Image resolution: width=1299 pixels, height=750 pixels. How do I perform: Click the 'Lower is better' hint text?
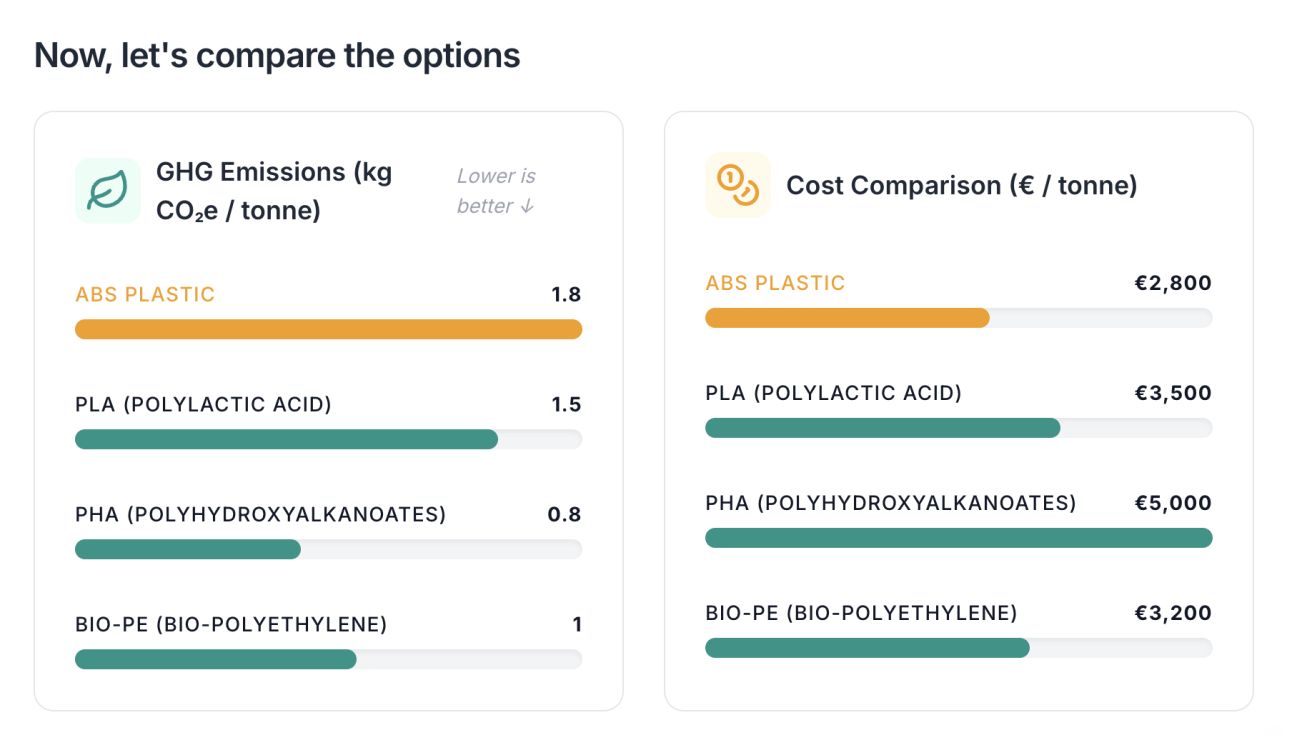click(496, 191)
